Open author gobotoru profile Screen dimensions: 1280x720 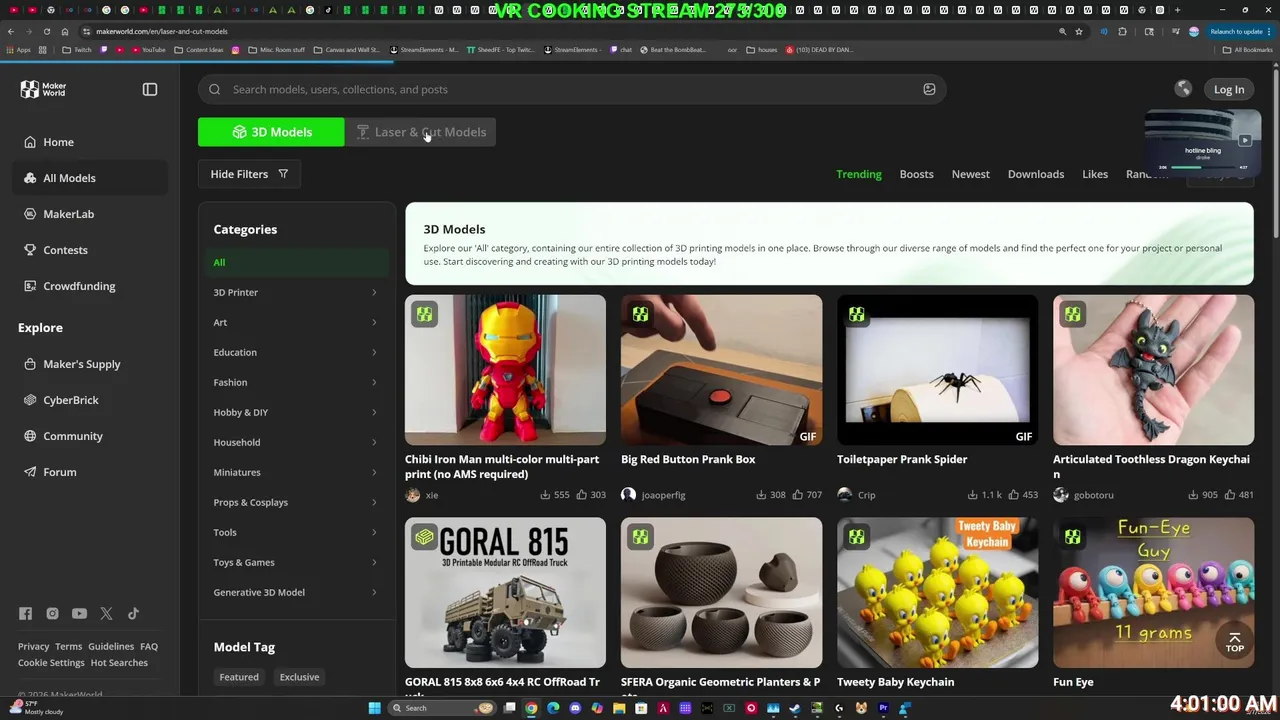1093,495
